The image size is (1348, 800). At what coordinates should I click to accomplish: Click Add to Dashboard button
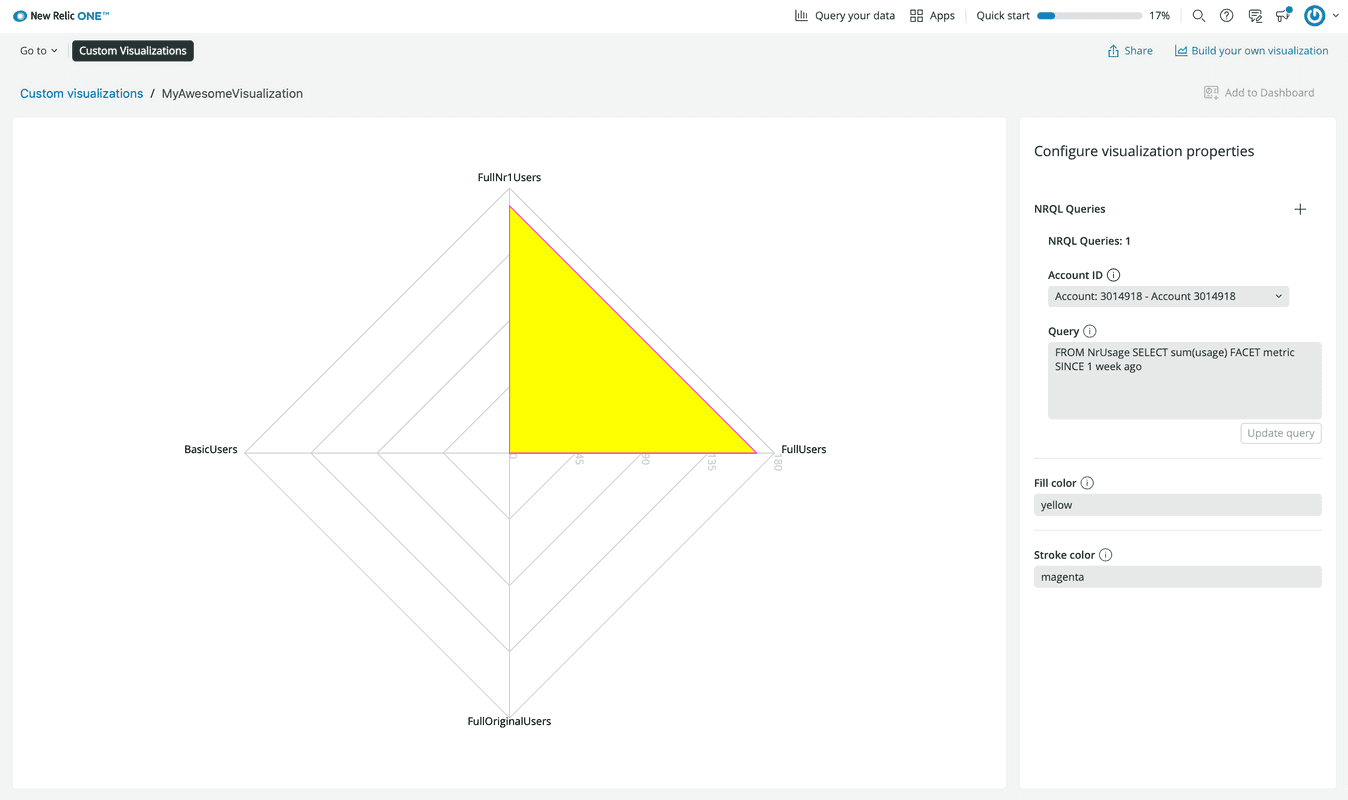tap(1259, 92)
